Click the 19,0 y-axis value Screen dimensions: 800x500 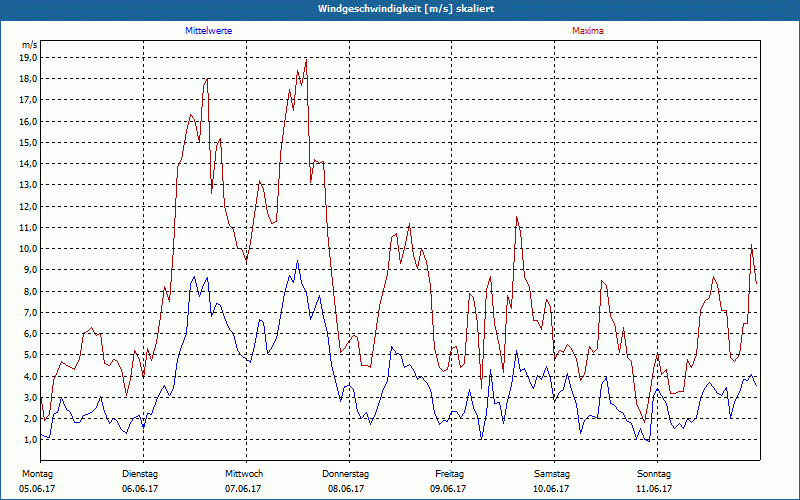click(29, 58)
